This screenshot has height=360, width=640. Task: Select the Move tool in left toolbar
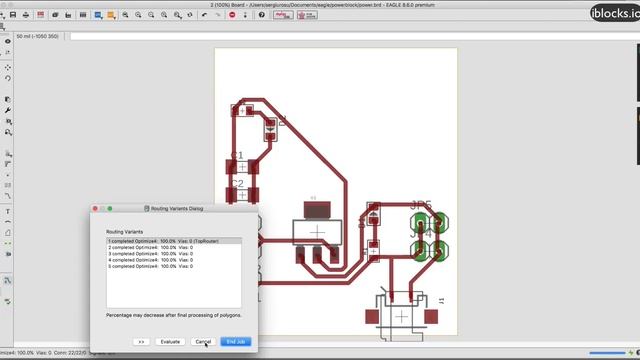tap(8, 67)
